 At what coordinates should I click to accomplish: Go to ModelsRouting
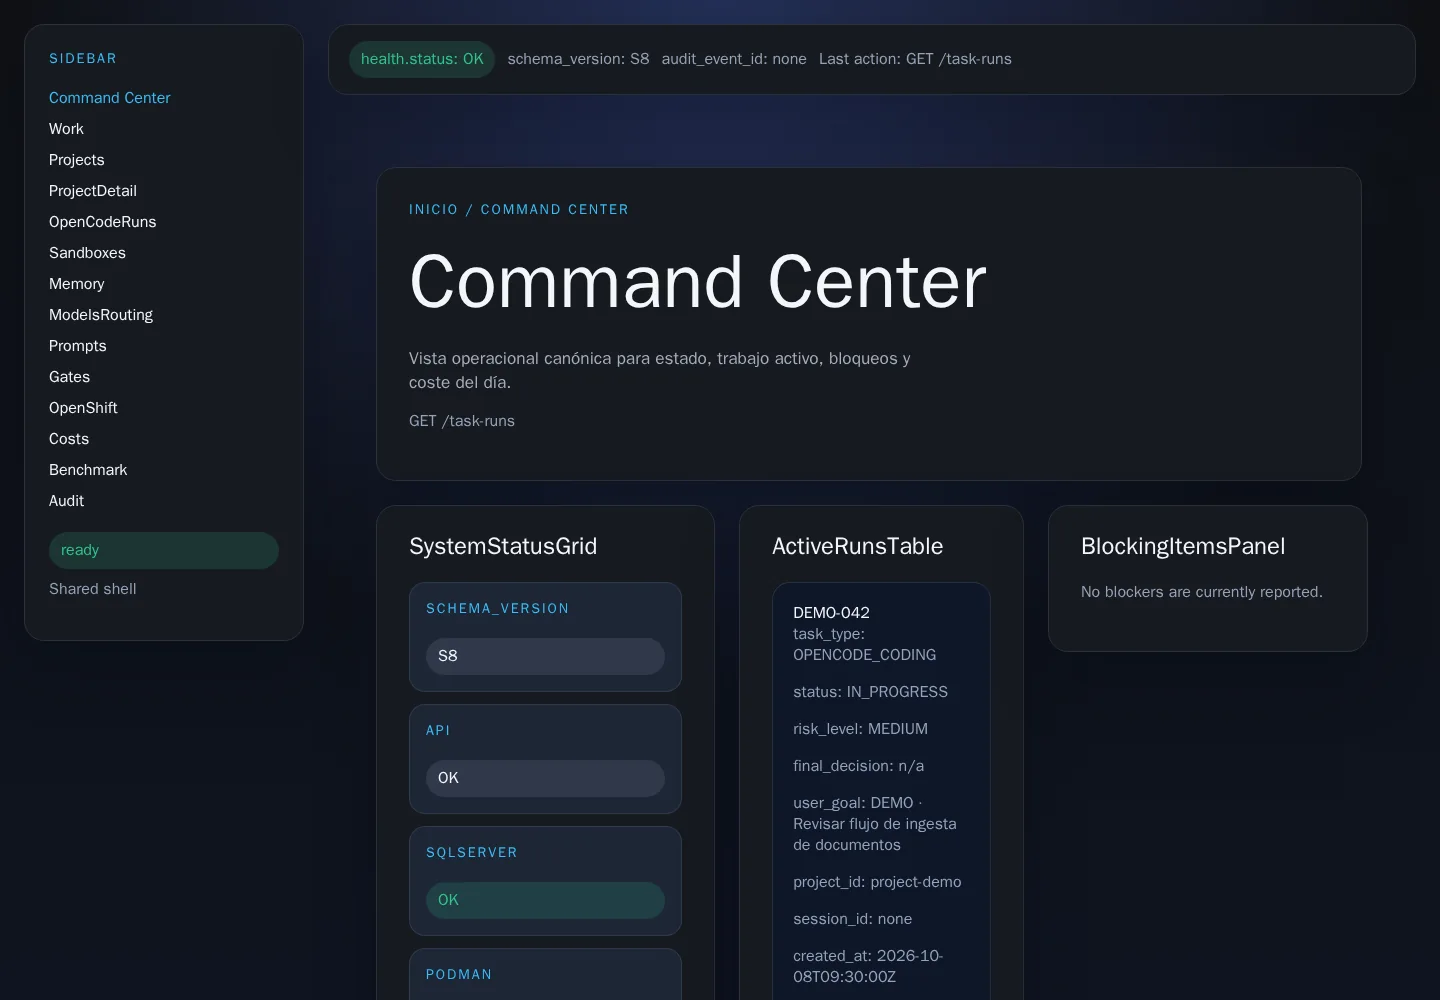pyautogui.click(x=101, y=315)
